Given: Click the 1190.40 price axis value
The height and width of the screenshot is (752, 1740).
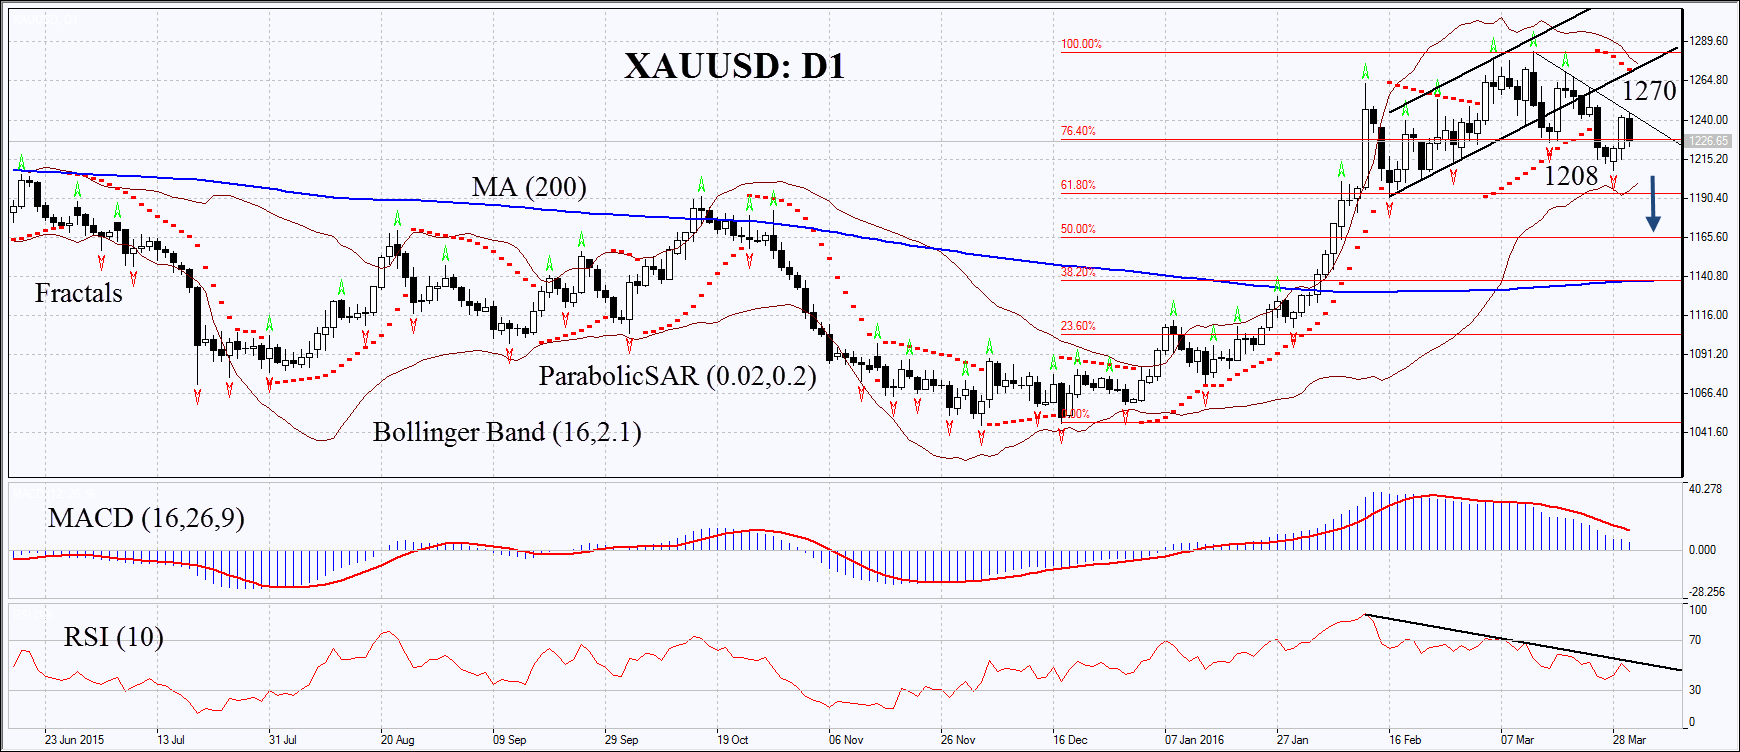Looking at the screenshot, I should pos(1709,198).
